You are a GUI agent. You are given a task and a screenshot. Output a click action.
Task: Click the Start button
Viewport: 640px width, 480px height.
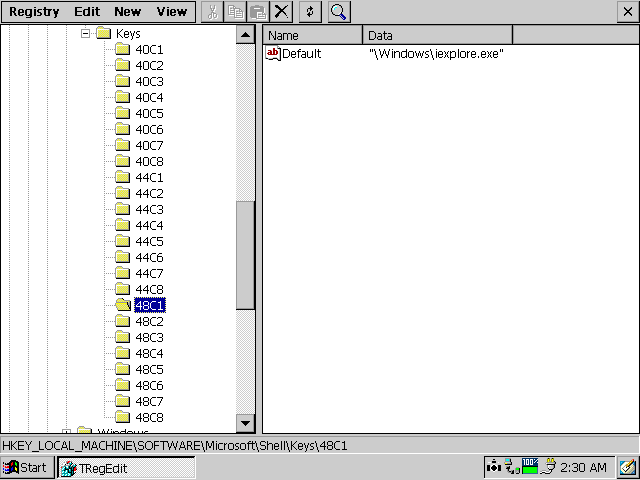[x=26, y=467]
